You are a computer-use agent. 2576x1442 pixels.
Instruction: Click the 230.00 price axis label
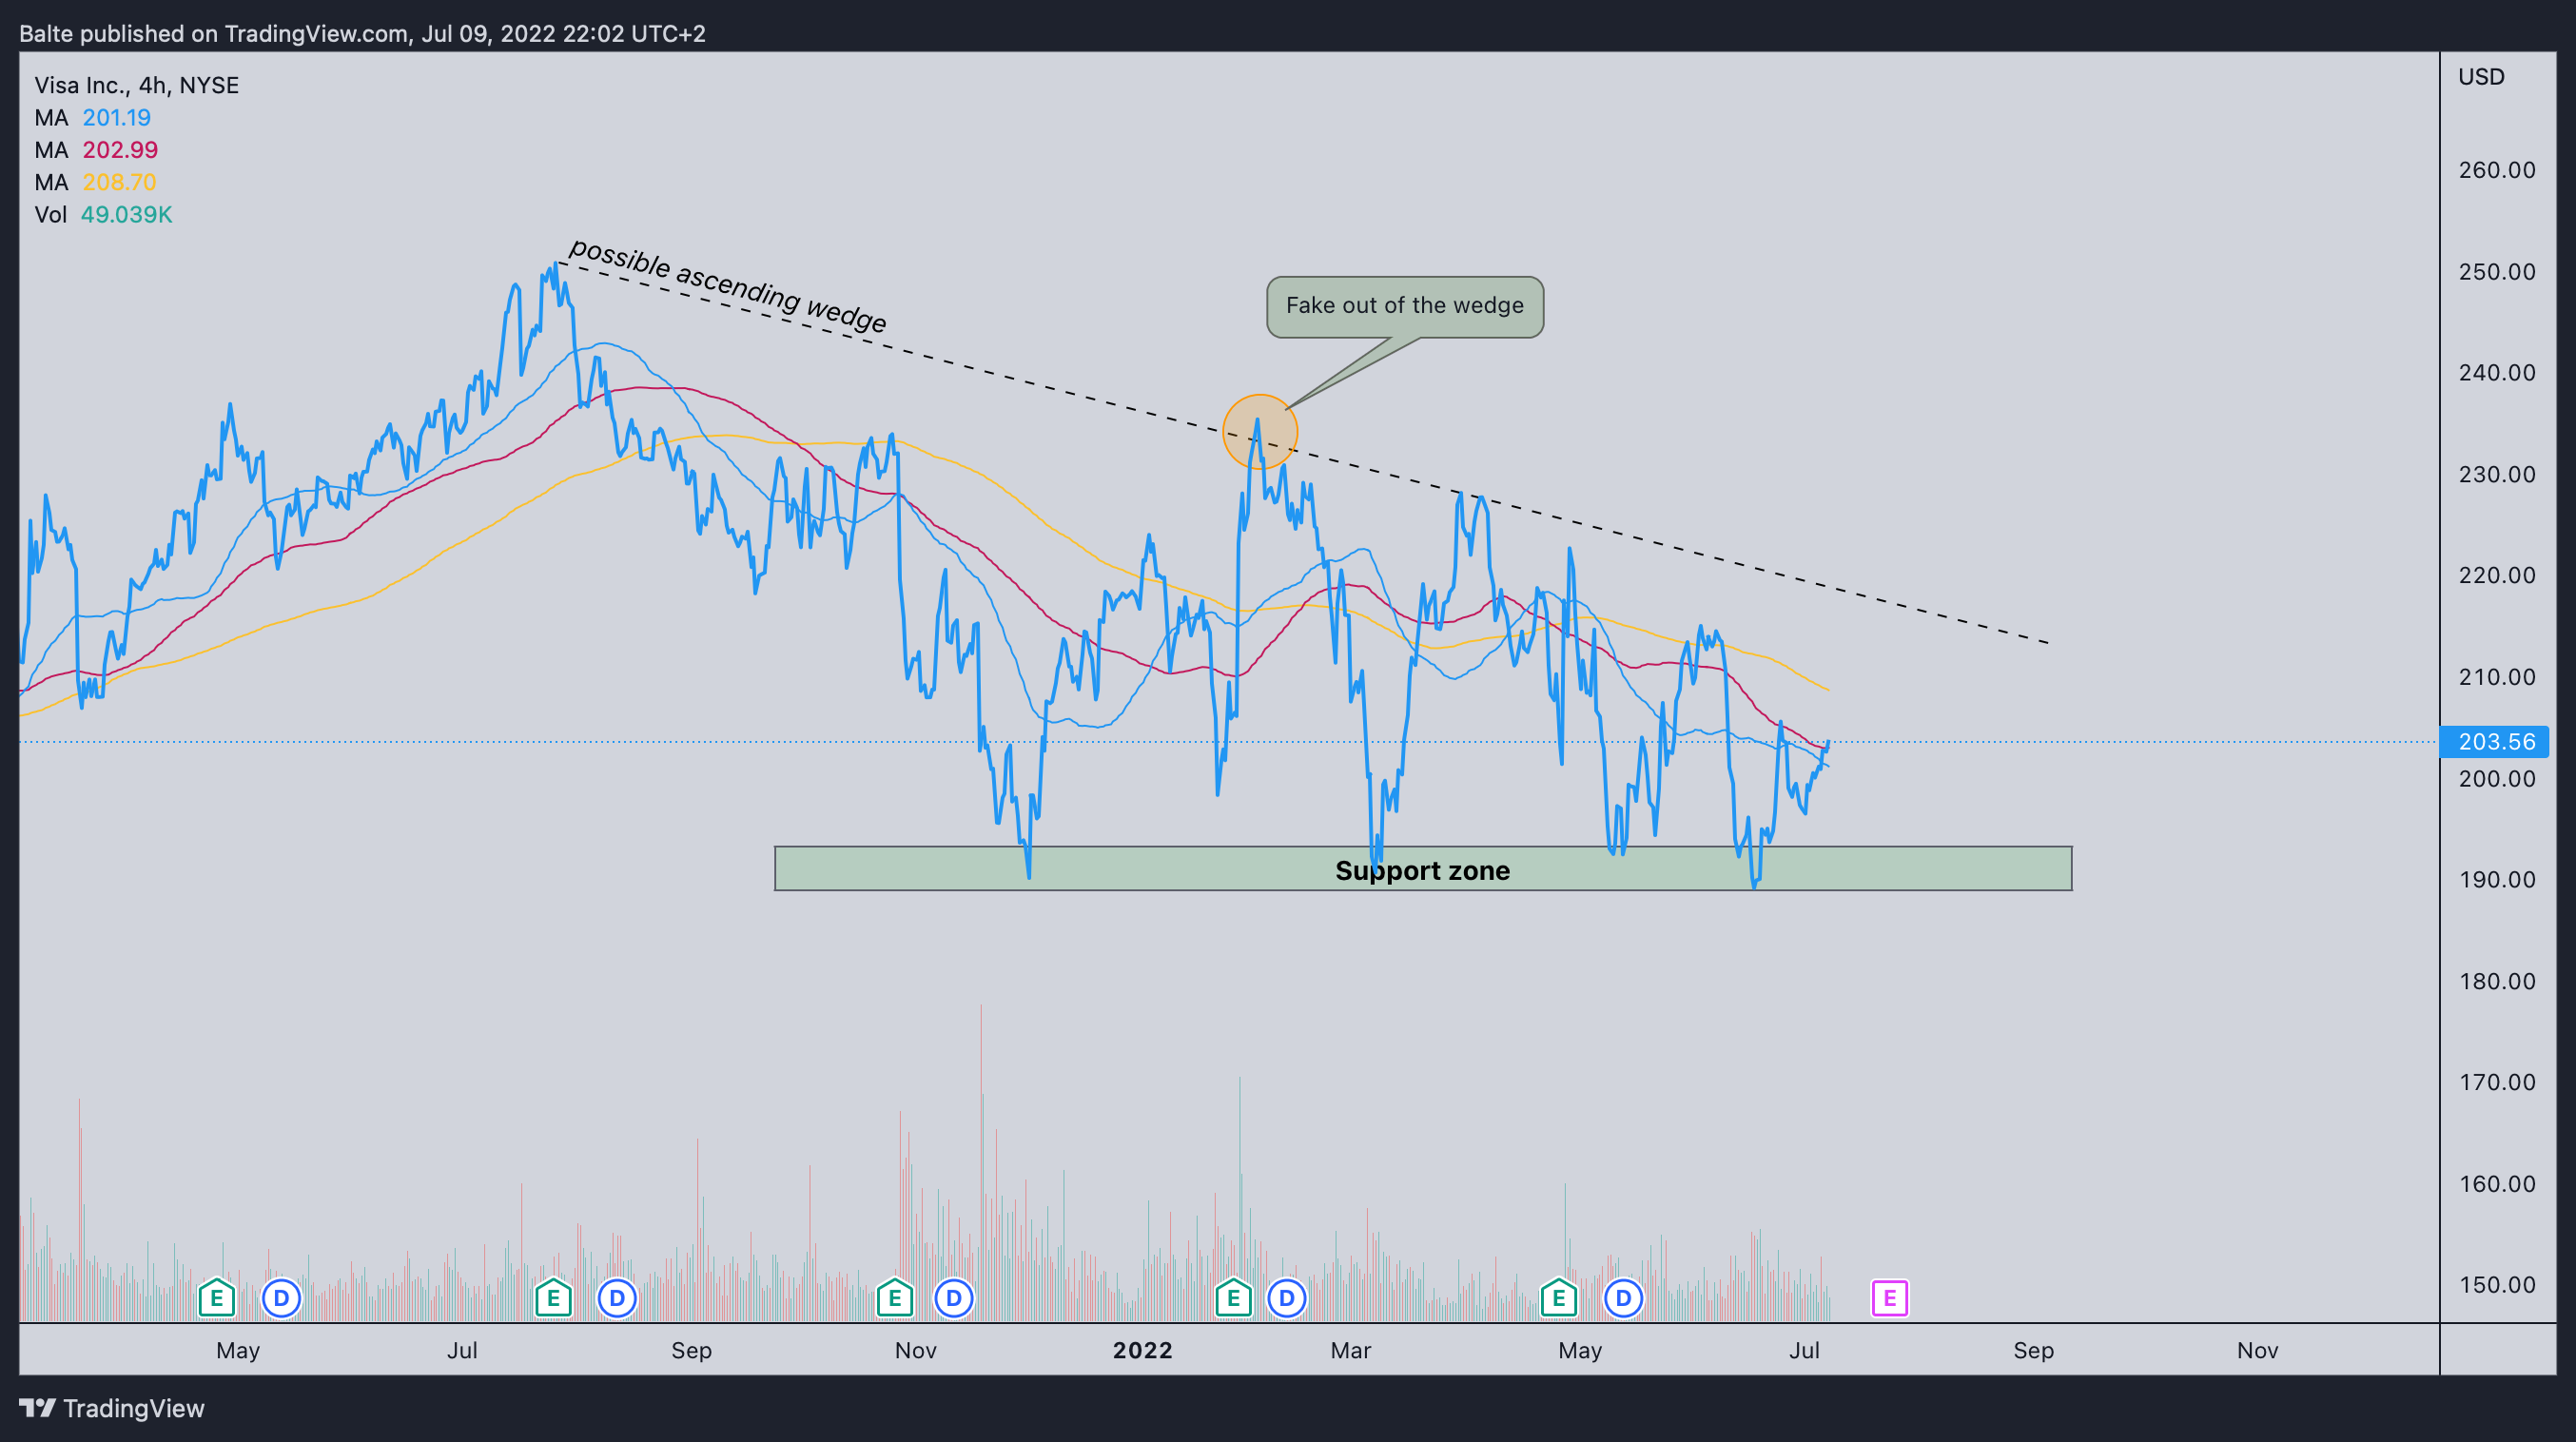pyautogui.click(x=2496, y=474)
